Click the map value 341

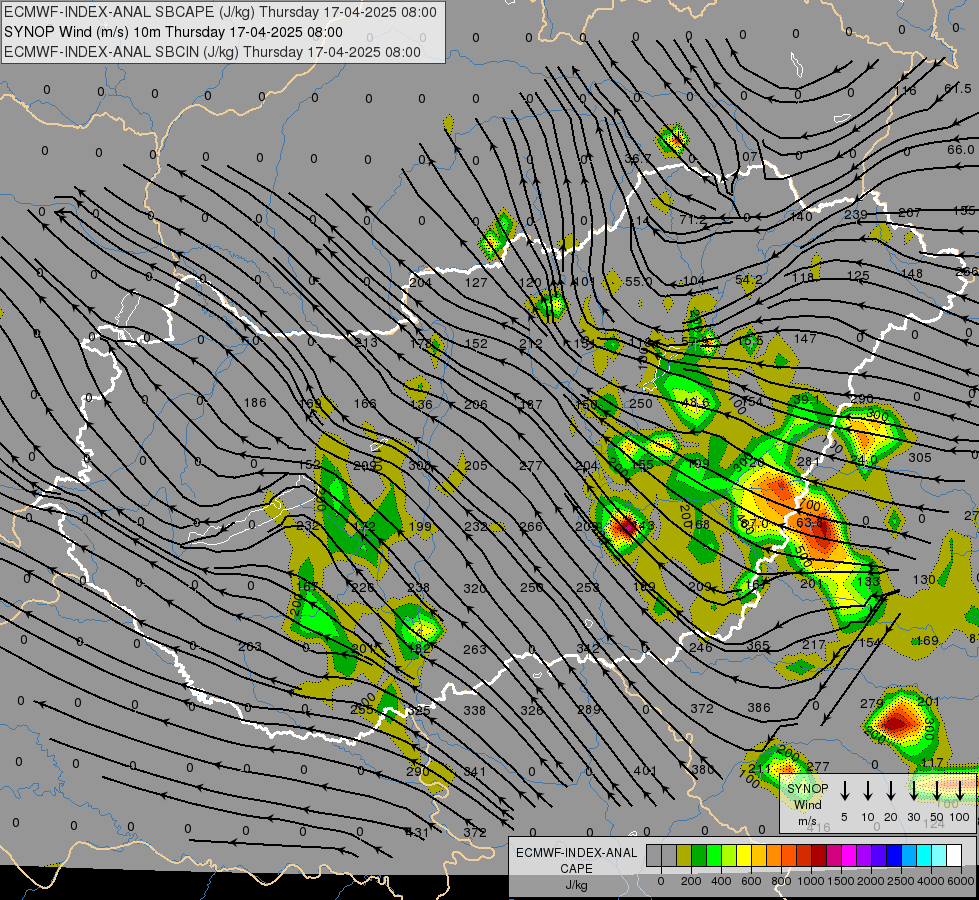(475, 771)
